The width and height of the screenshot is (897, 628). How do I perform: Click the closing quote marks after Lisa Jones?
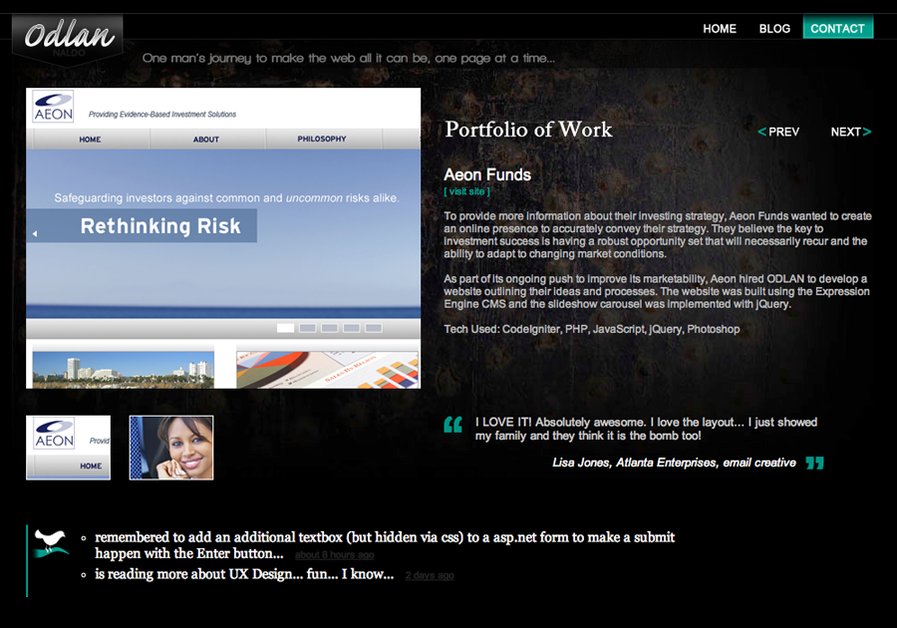point(815,463)
